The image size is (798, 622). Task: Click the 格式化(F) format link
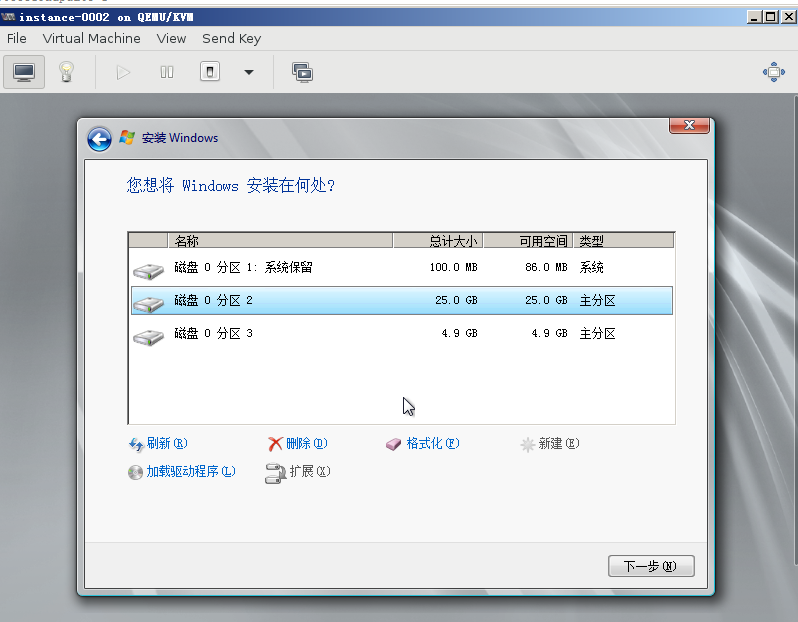(x=433, y=443)
